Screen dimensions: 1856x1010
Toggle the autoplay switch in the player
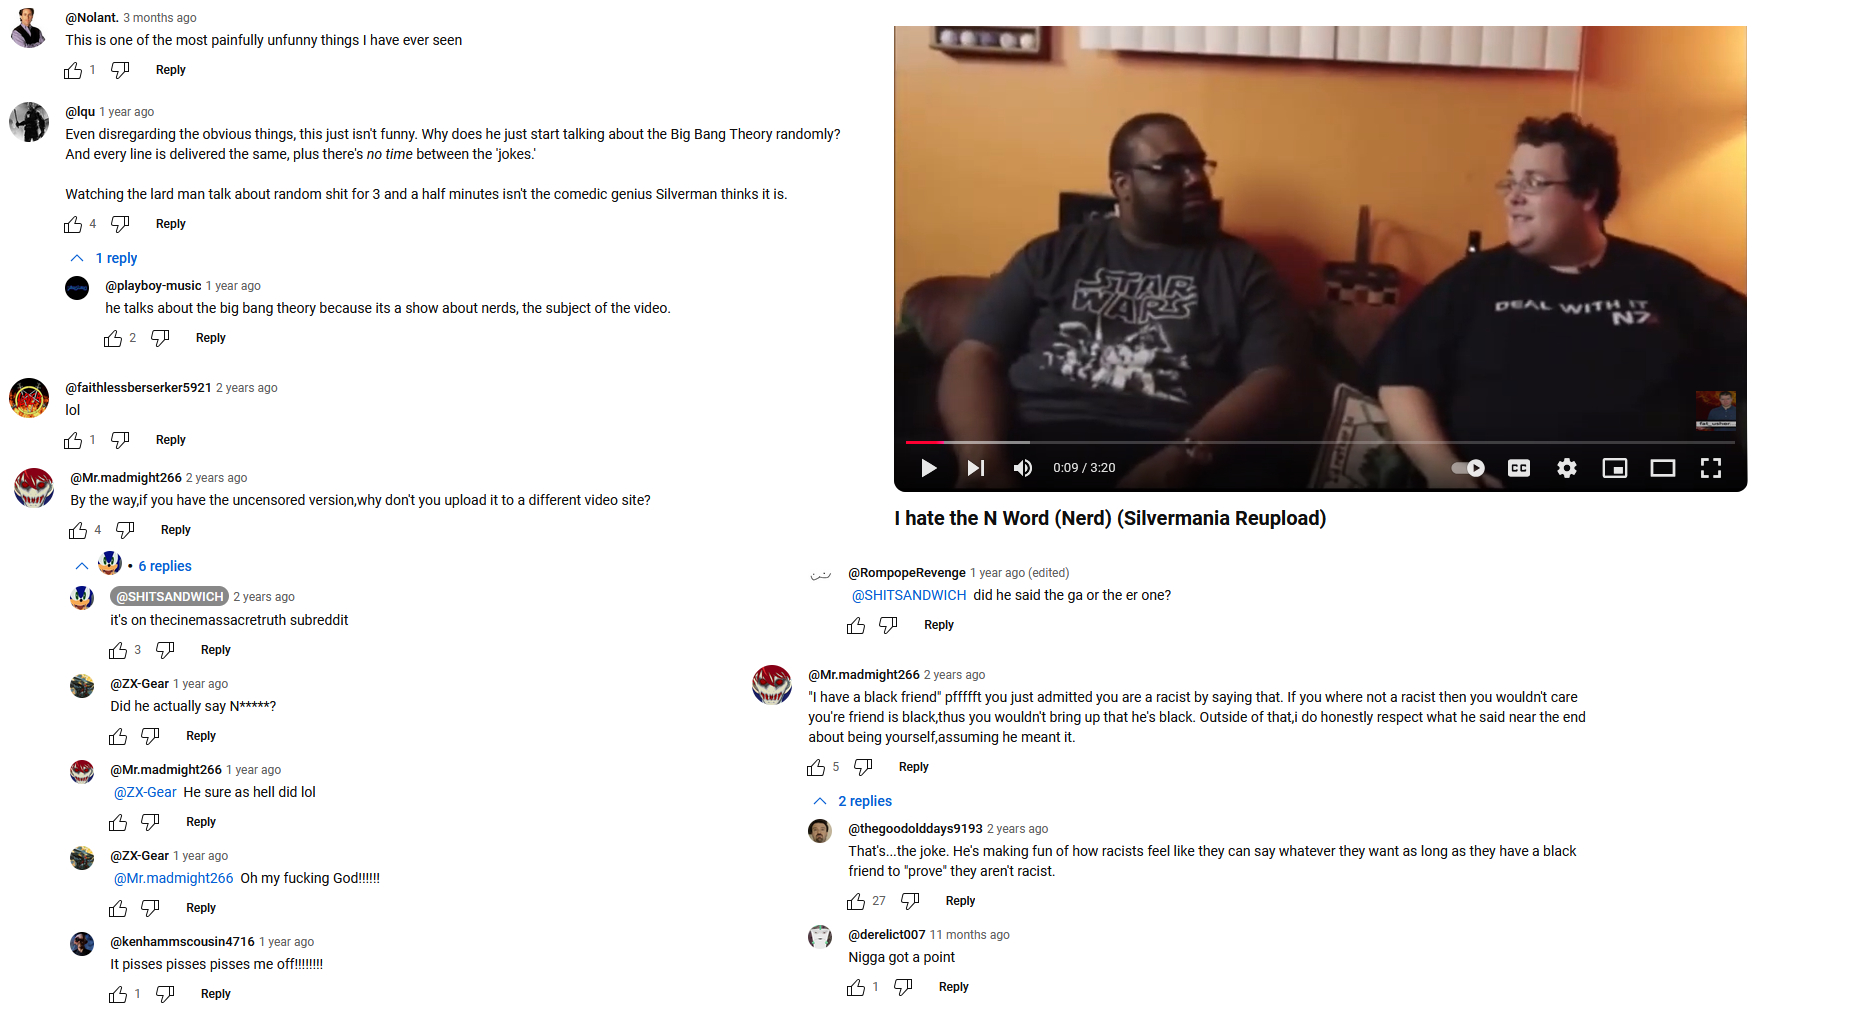(x=1468, y=468)
